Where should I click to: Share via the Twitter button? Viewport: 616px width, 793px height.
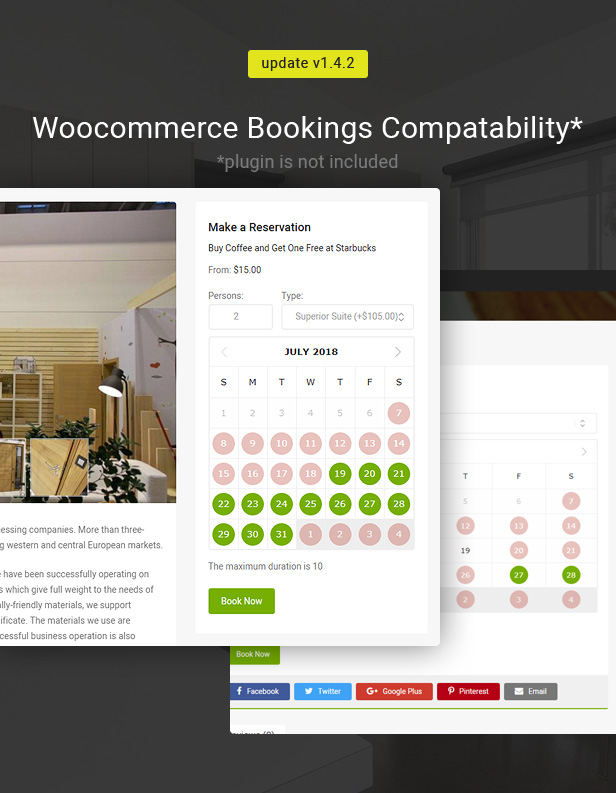[x=322, y=691]
